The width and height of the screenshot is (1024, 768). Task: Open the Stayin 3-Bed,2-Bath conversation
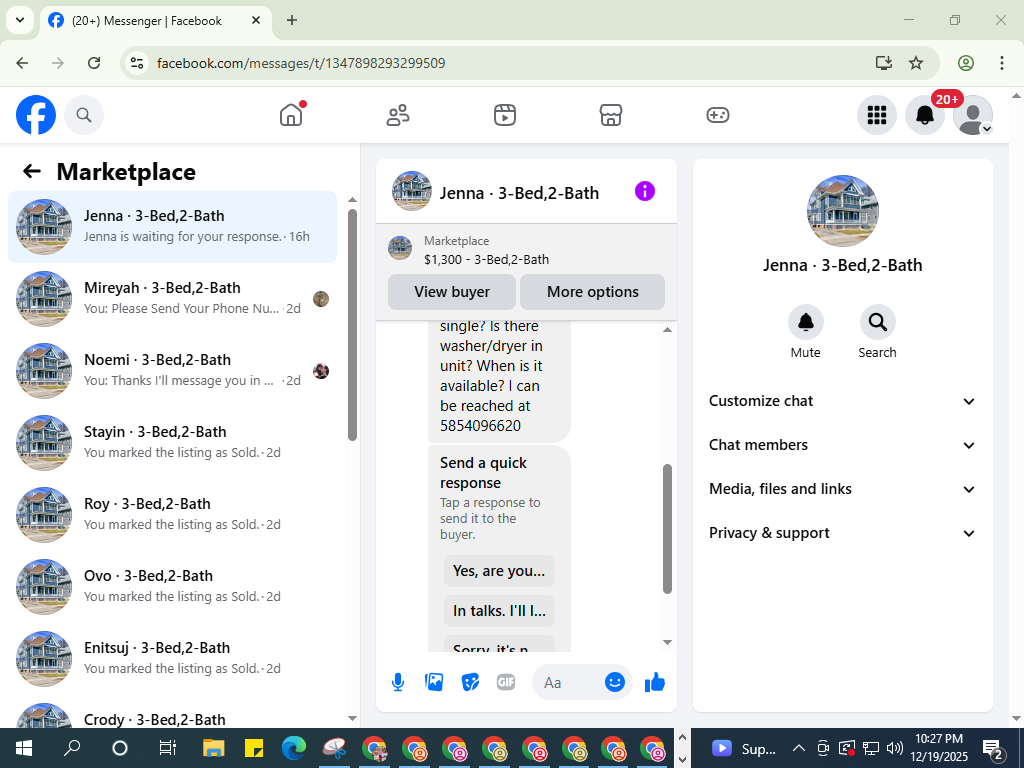pos(172,442)
